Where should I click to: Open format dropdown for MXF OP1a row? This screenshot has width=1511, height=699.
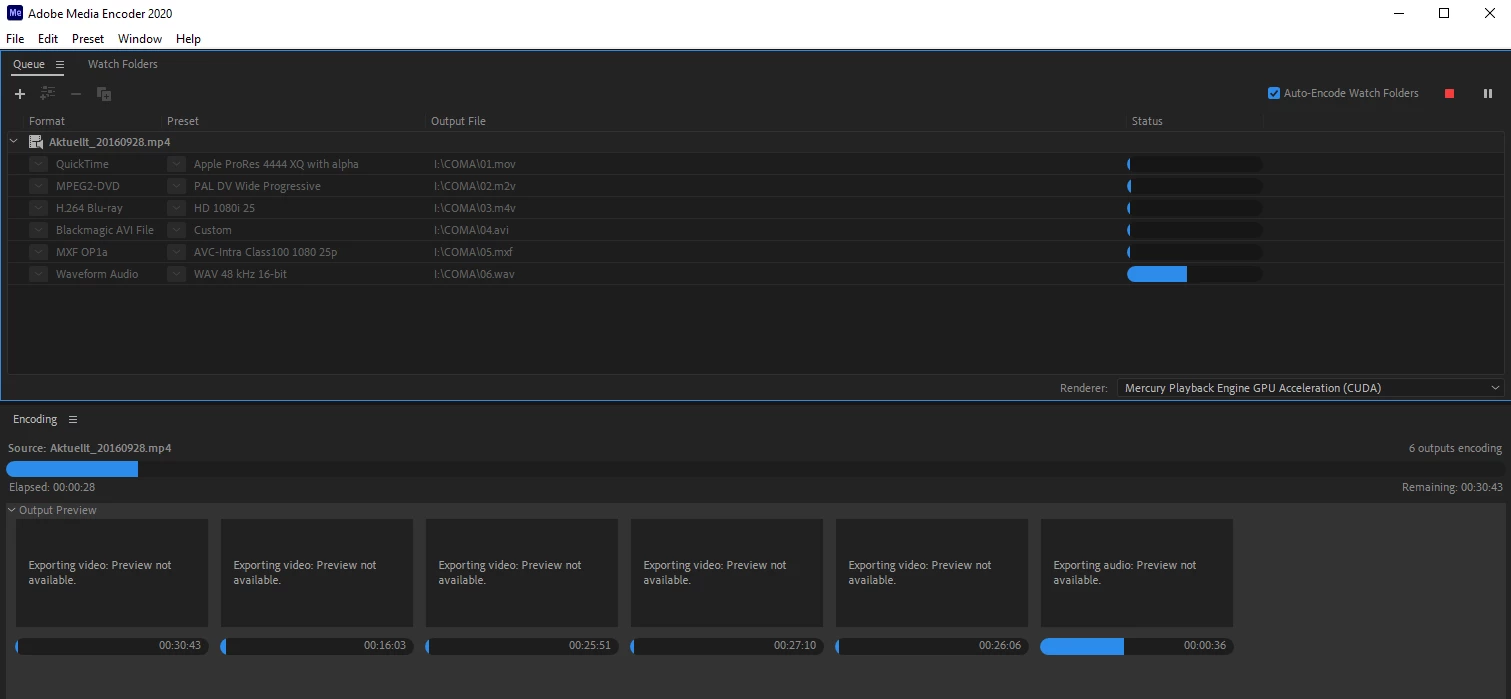pyautogui.click(x=38, y=252)
